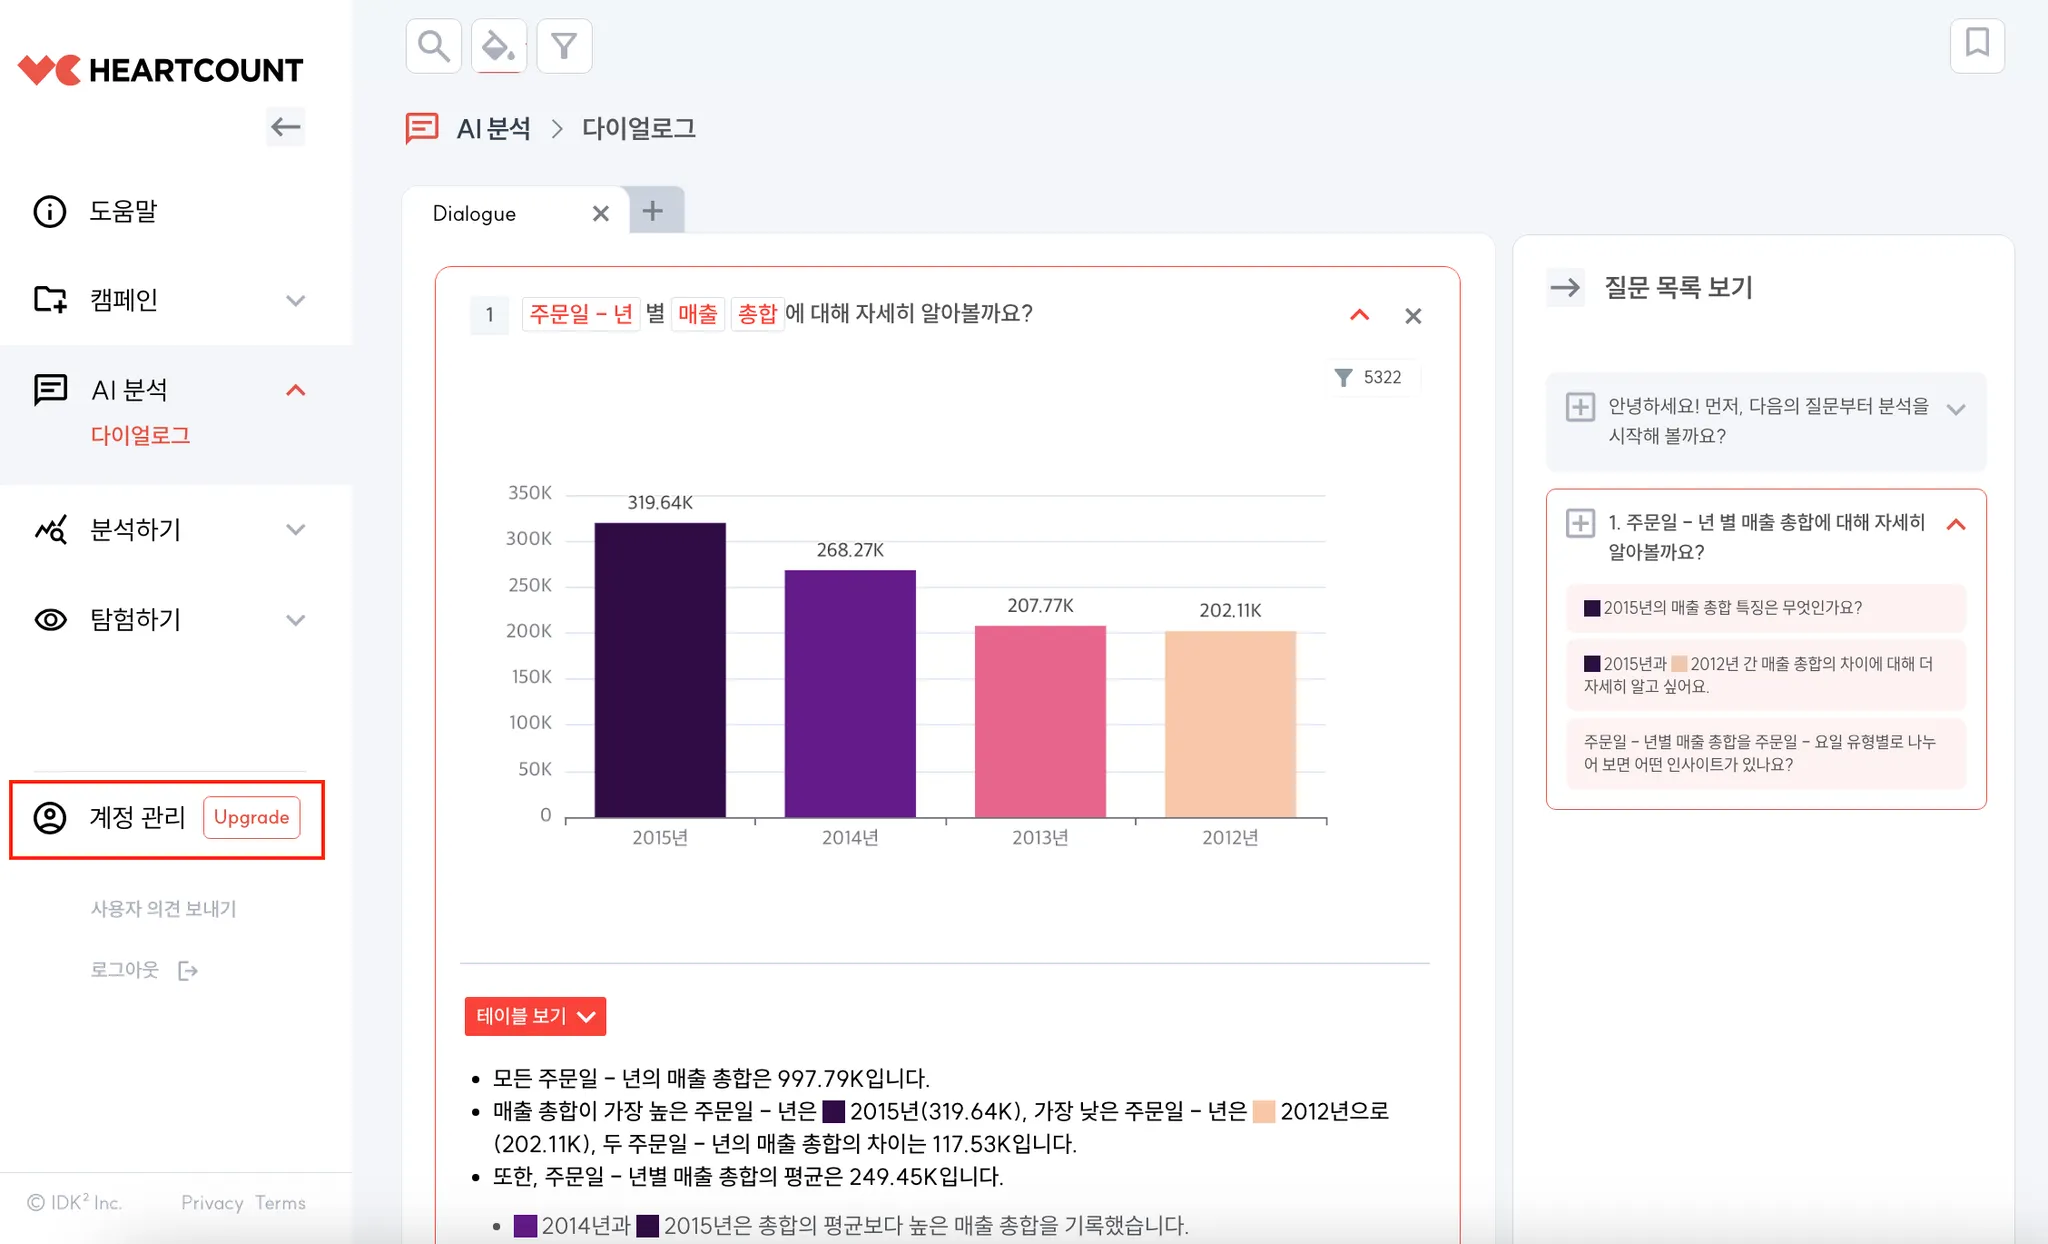Toggle plus box beside question 1 주문일
2048x1244 pixels.
coord(1580,523)
